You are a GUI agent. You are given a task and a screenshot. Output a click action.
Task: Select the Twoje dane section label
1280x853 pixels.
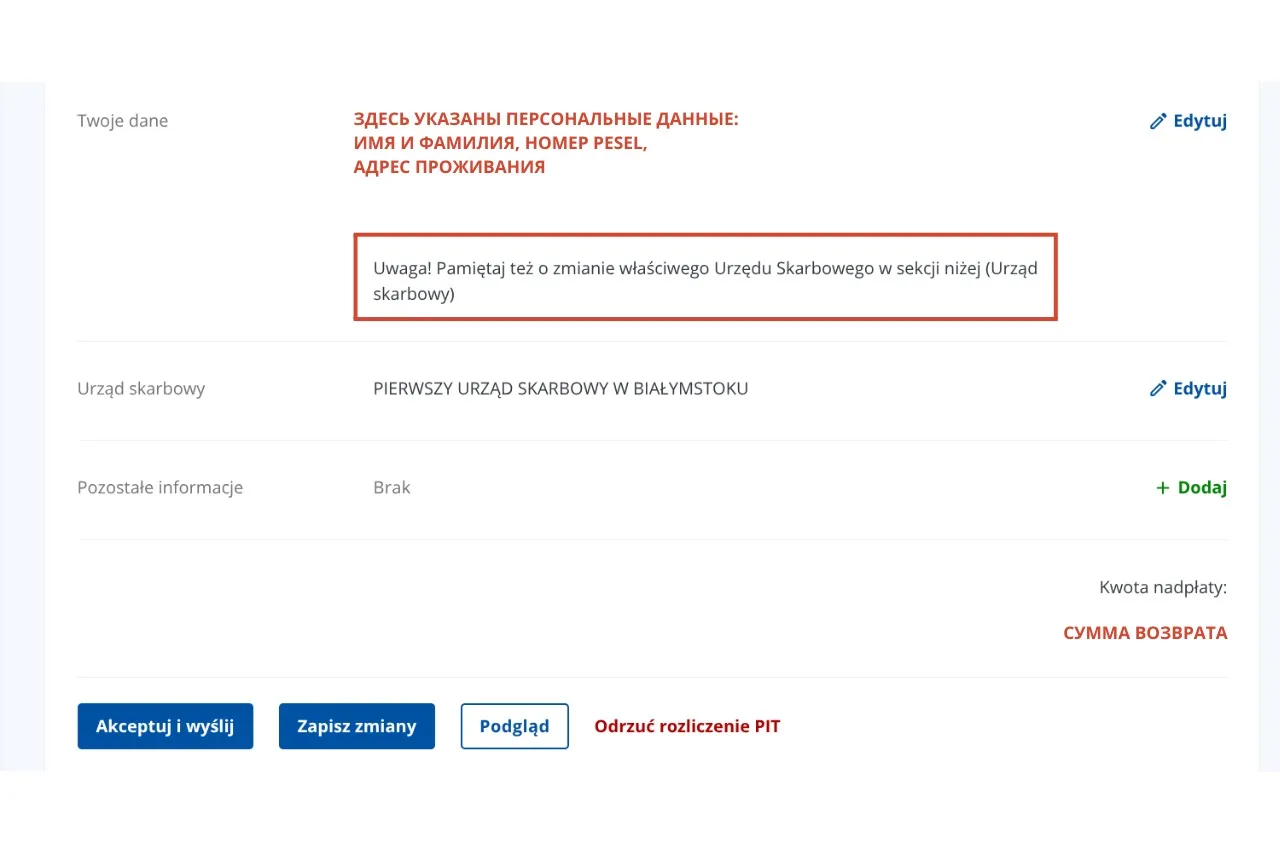123,121
